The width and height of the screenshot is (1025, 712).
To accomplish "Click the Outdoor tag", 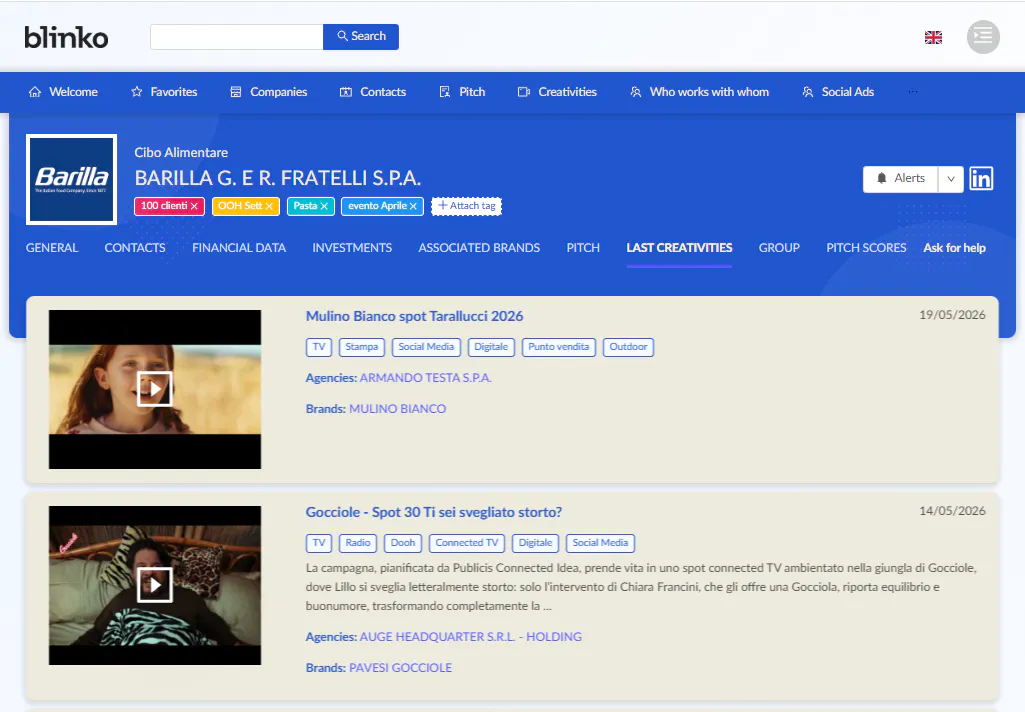I will click(628, 347).
